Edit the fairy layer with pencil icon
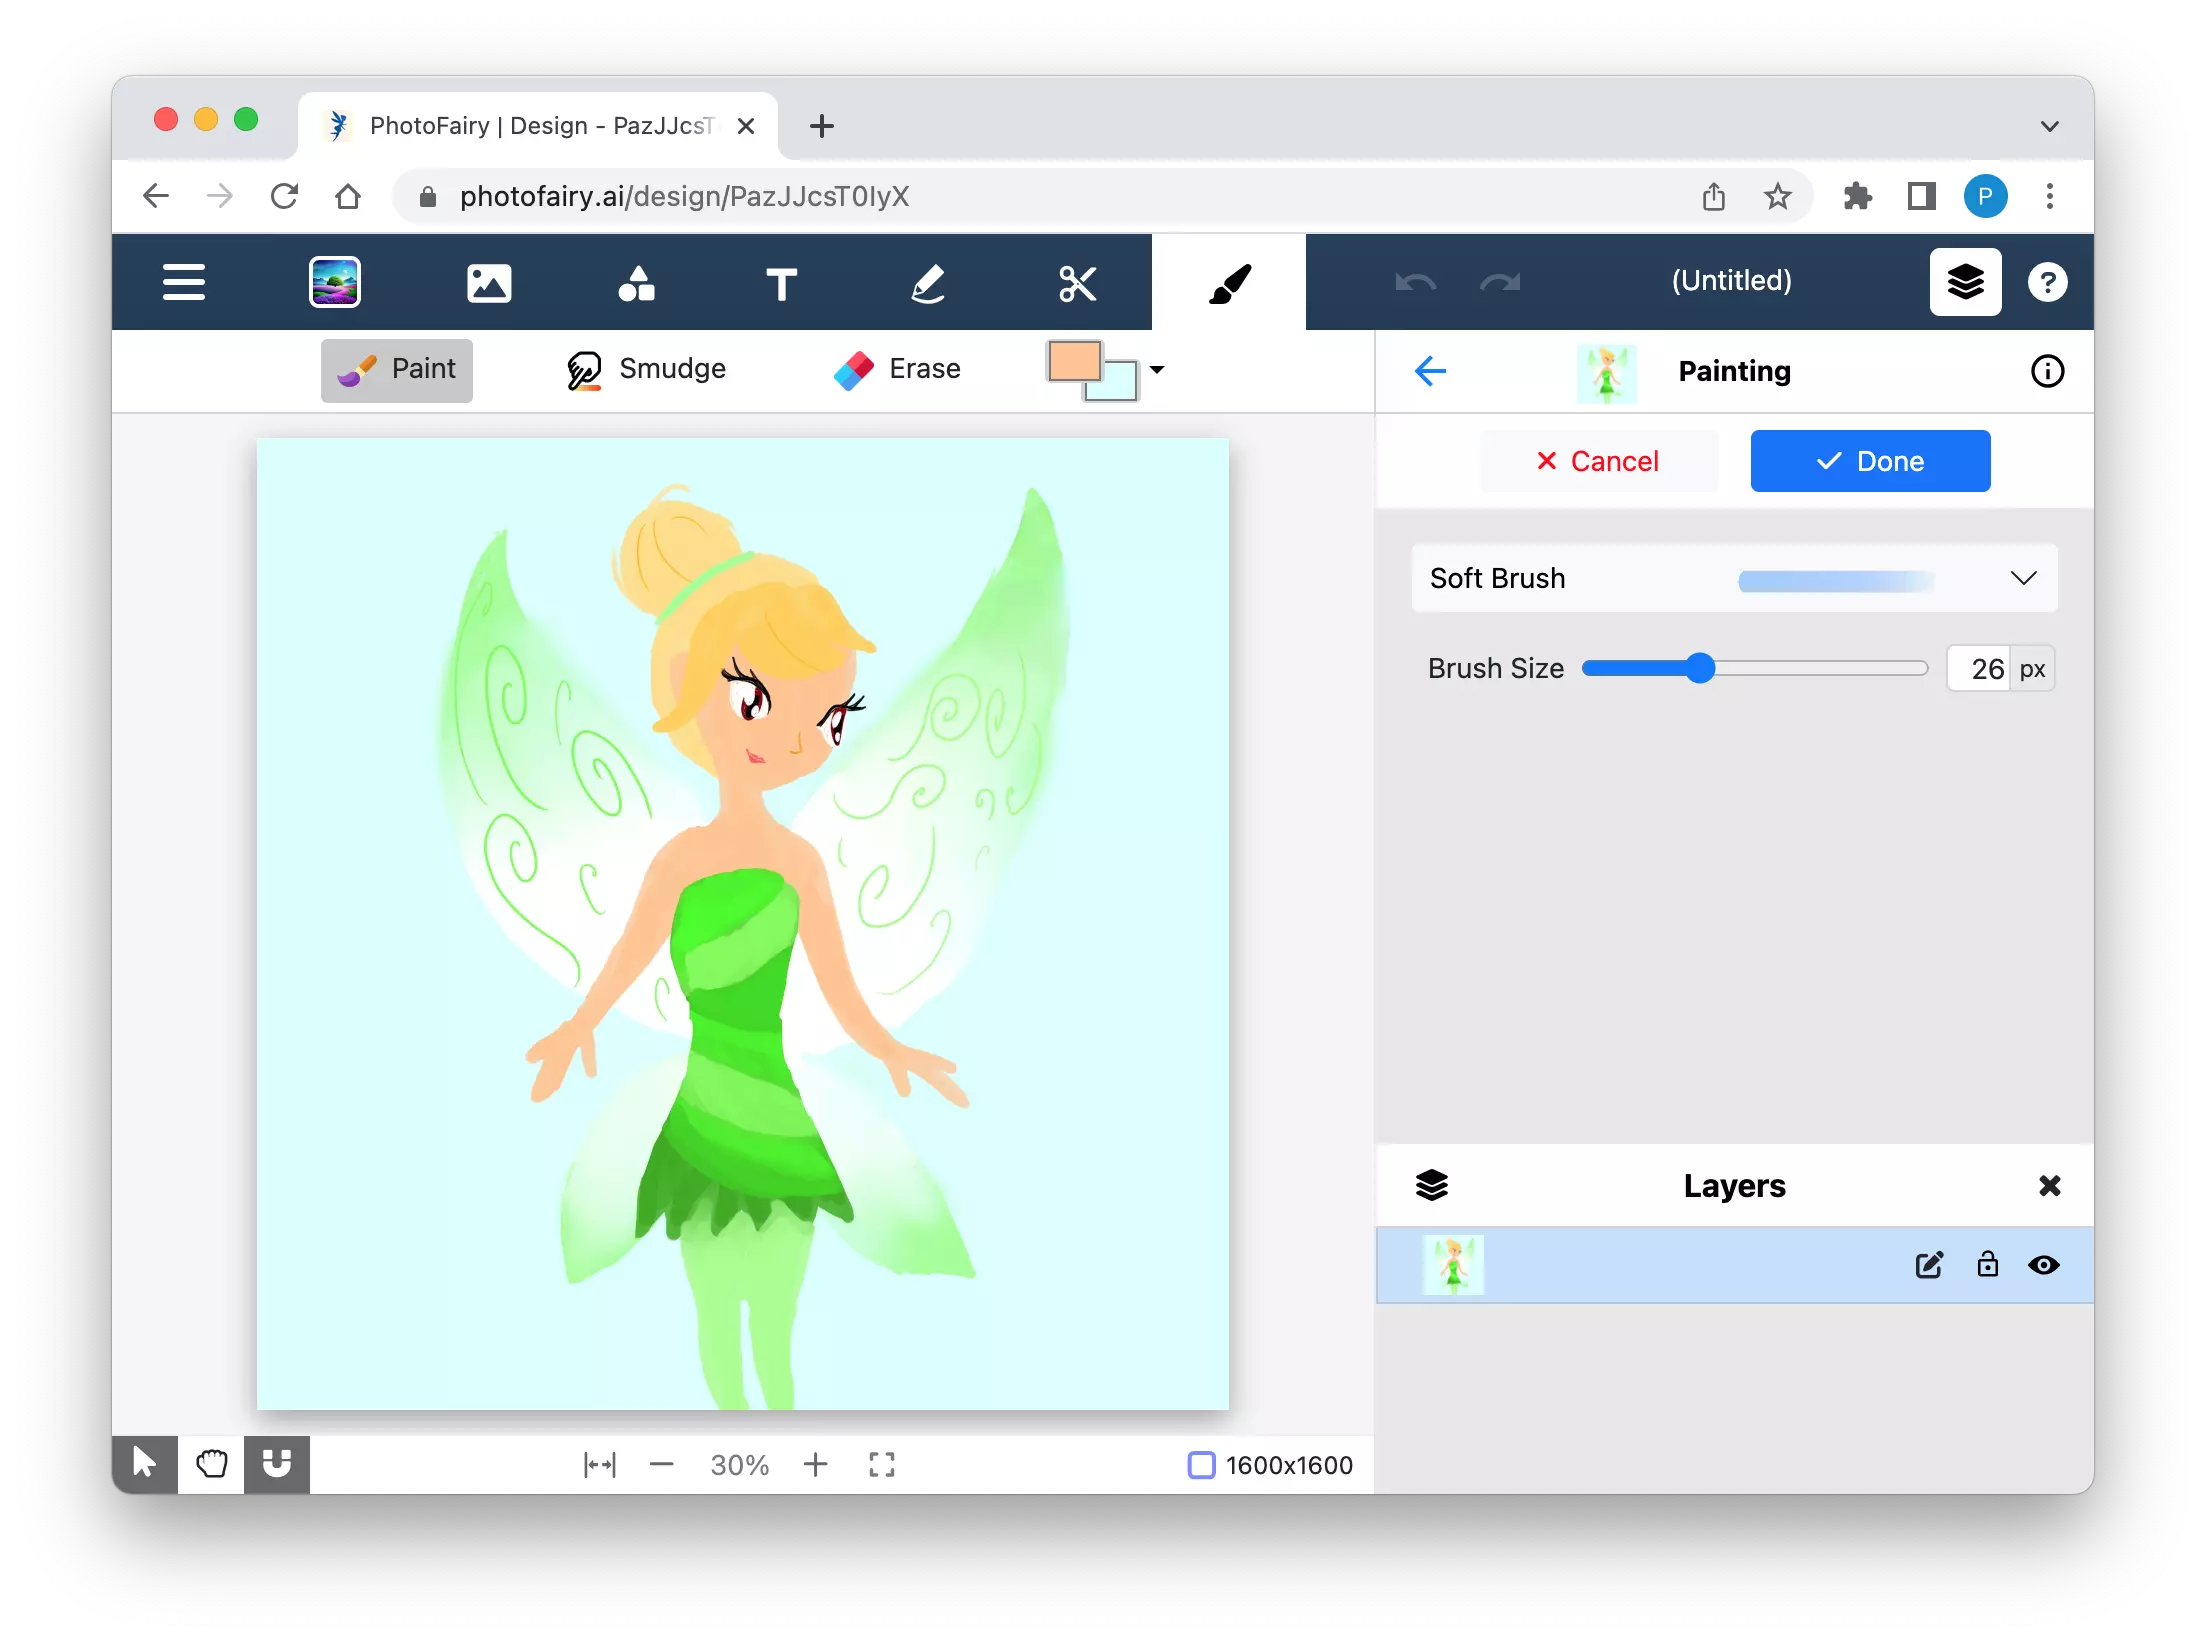This screenshot has width=2206, height=1642. pyautogui.click(x=1929, y=1265)
